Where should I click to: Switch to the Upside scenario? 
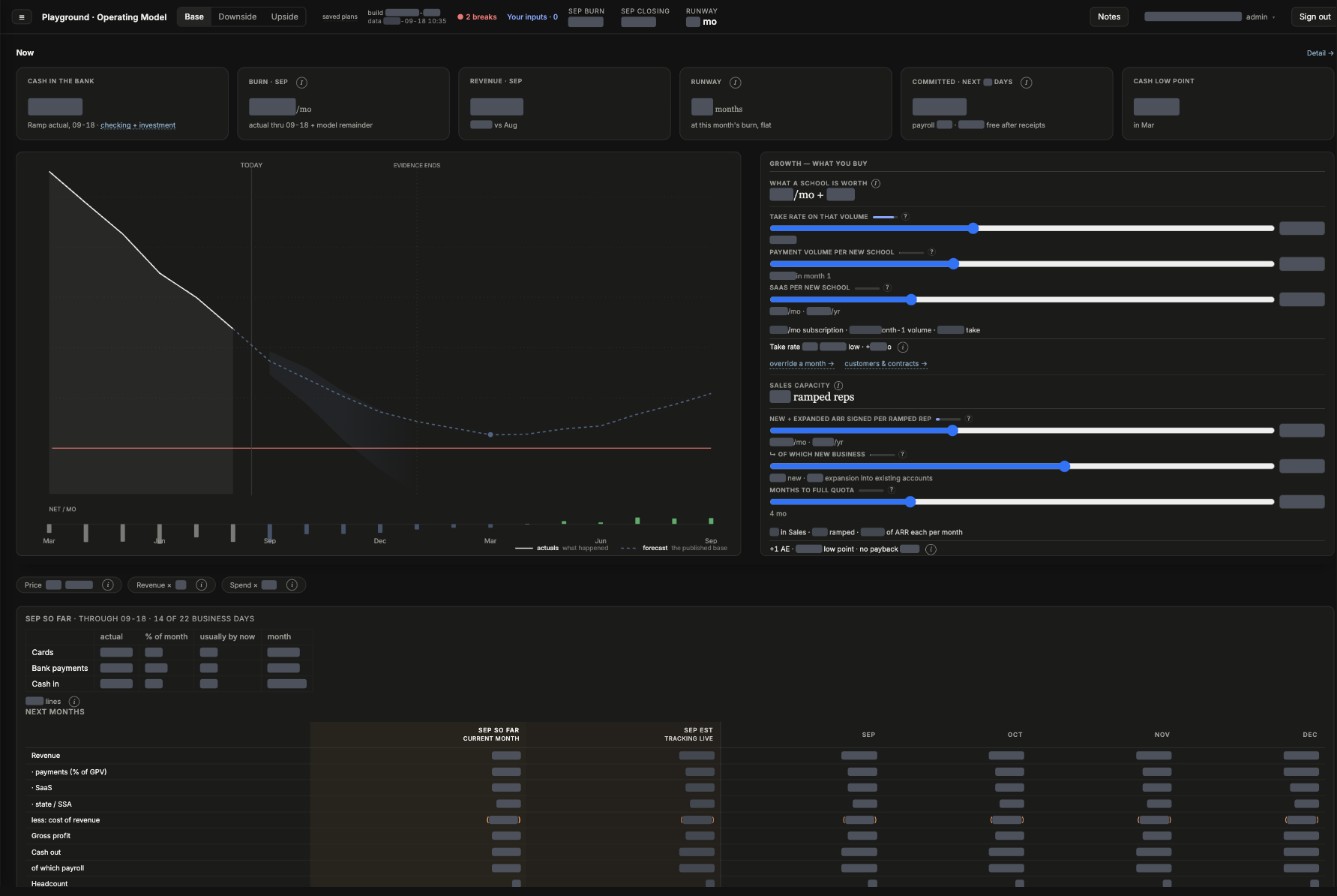tap(284, 17)
